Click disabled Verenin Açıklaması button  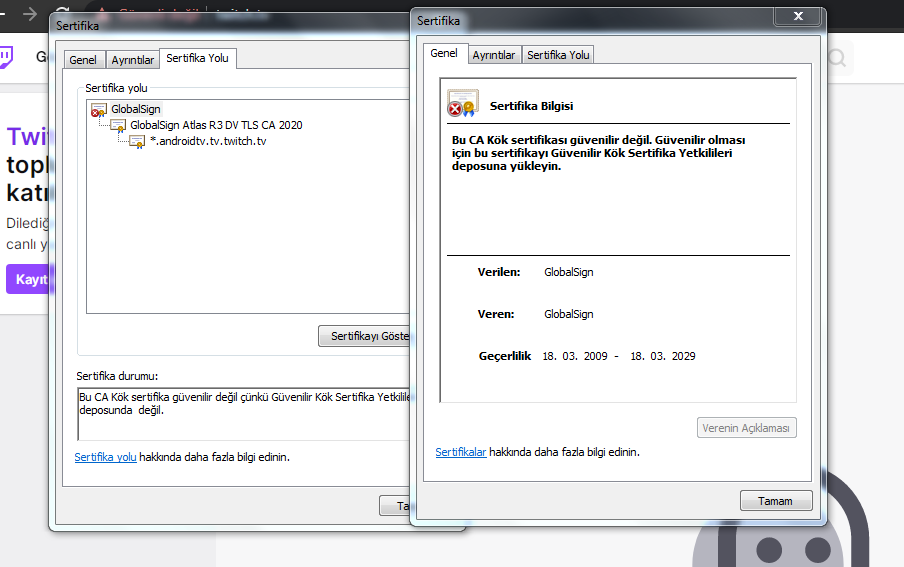(747, 428)
